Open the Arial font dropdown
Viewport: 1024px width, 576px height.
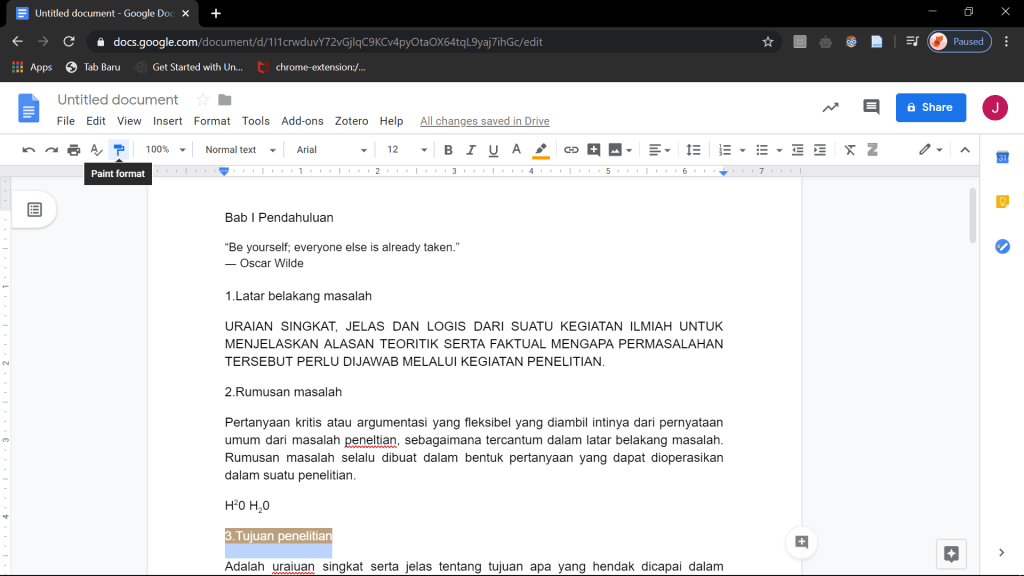pos(331,150)
